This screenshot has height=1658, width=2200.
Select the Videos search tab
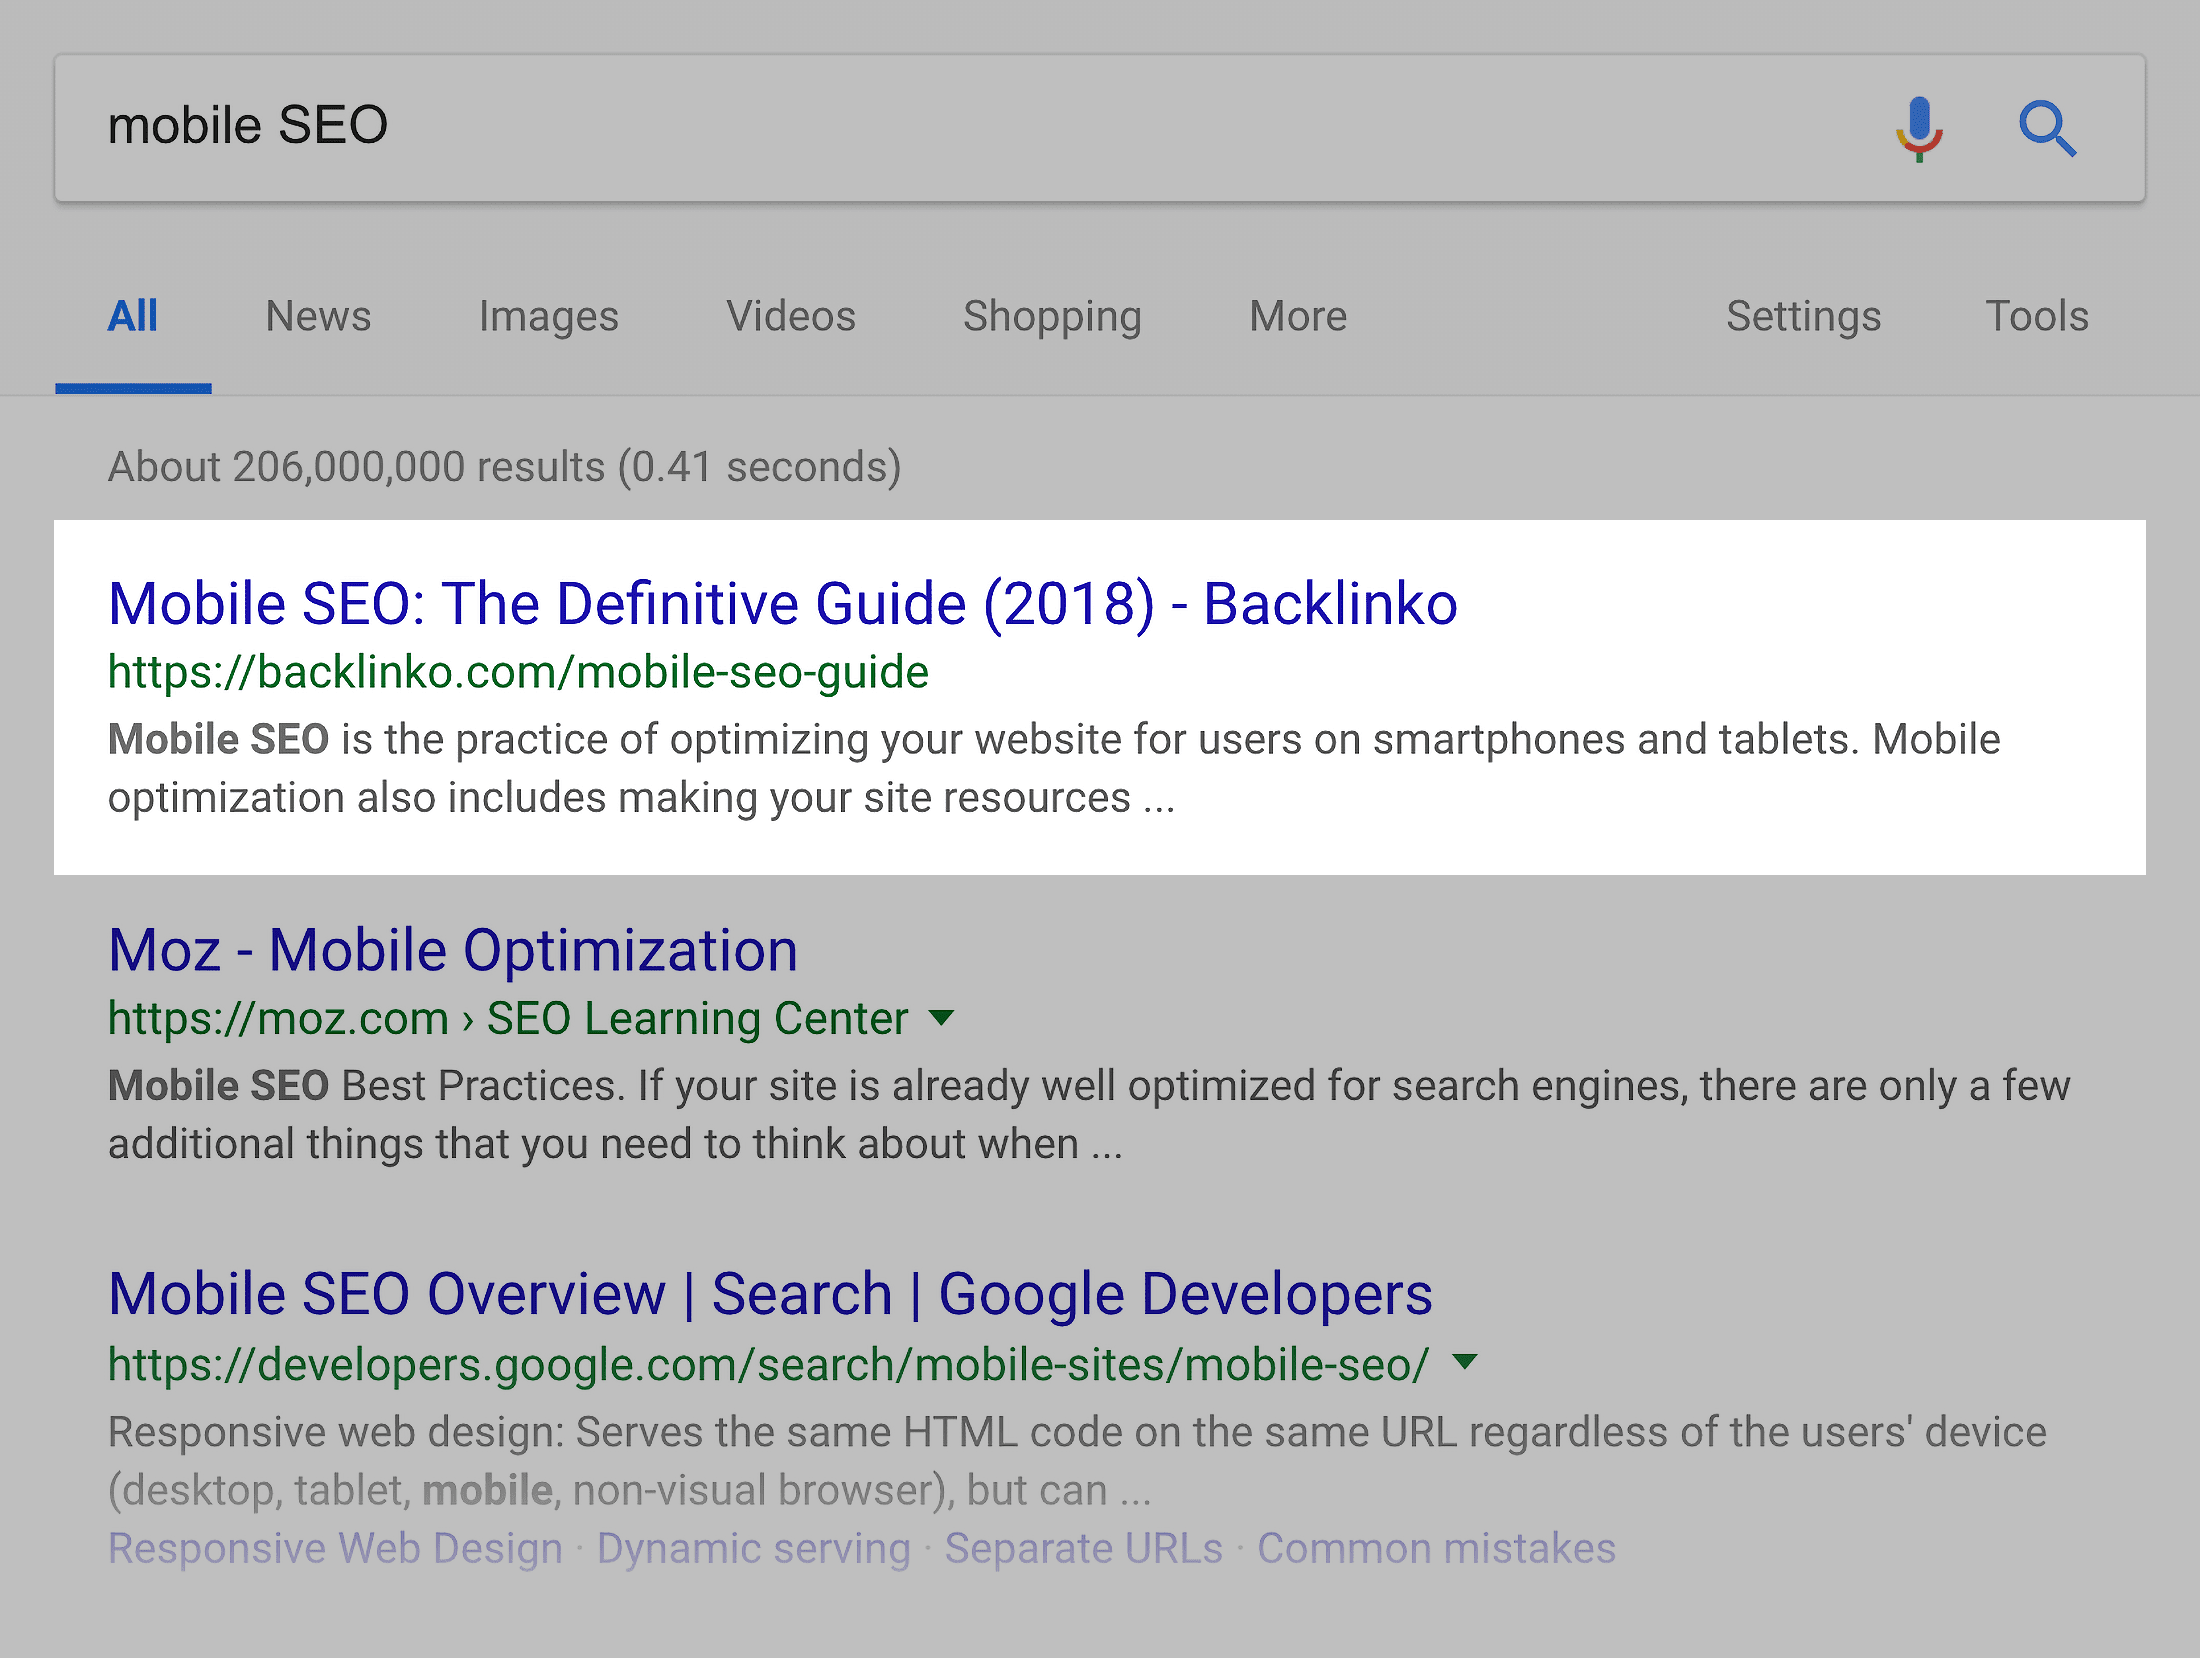[789, 317]
